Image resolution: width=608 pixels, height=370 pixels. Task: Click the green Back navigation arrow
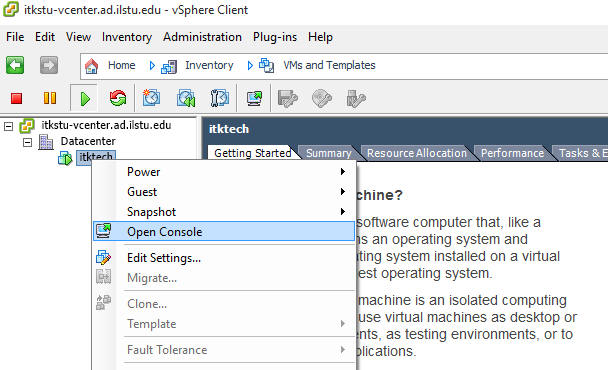(15, 65)
